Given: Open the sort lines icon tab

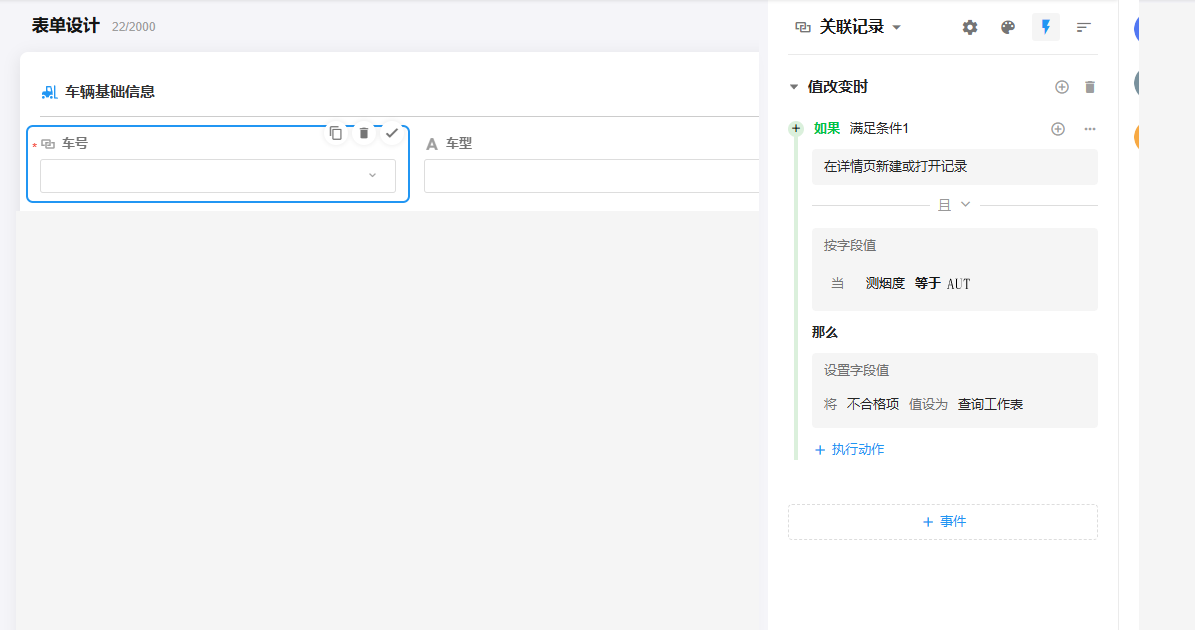Looking at the screenshot, I should point(1083,27).
